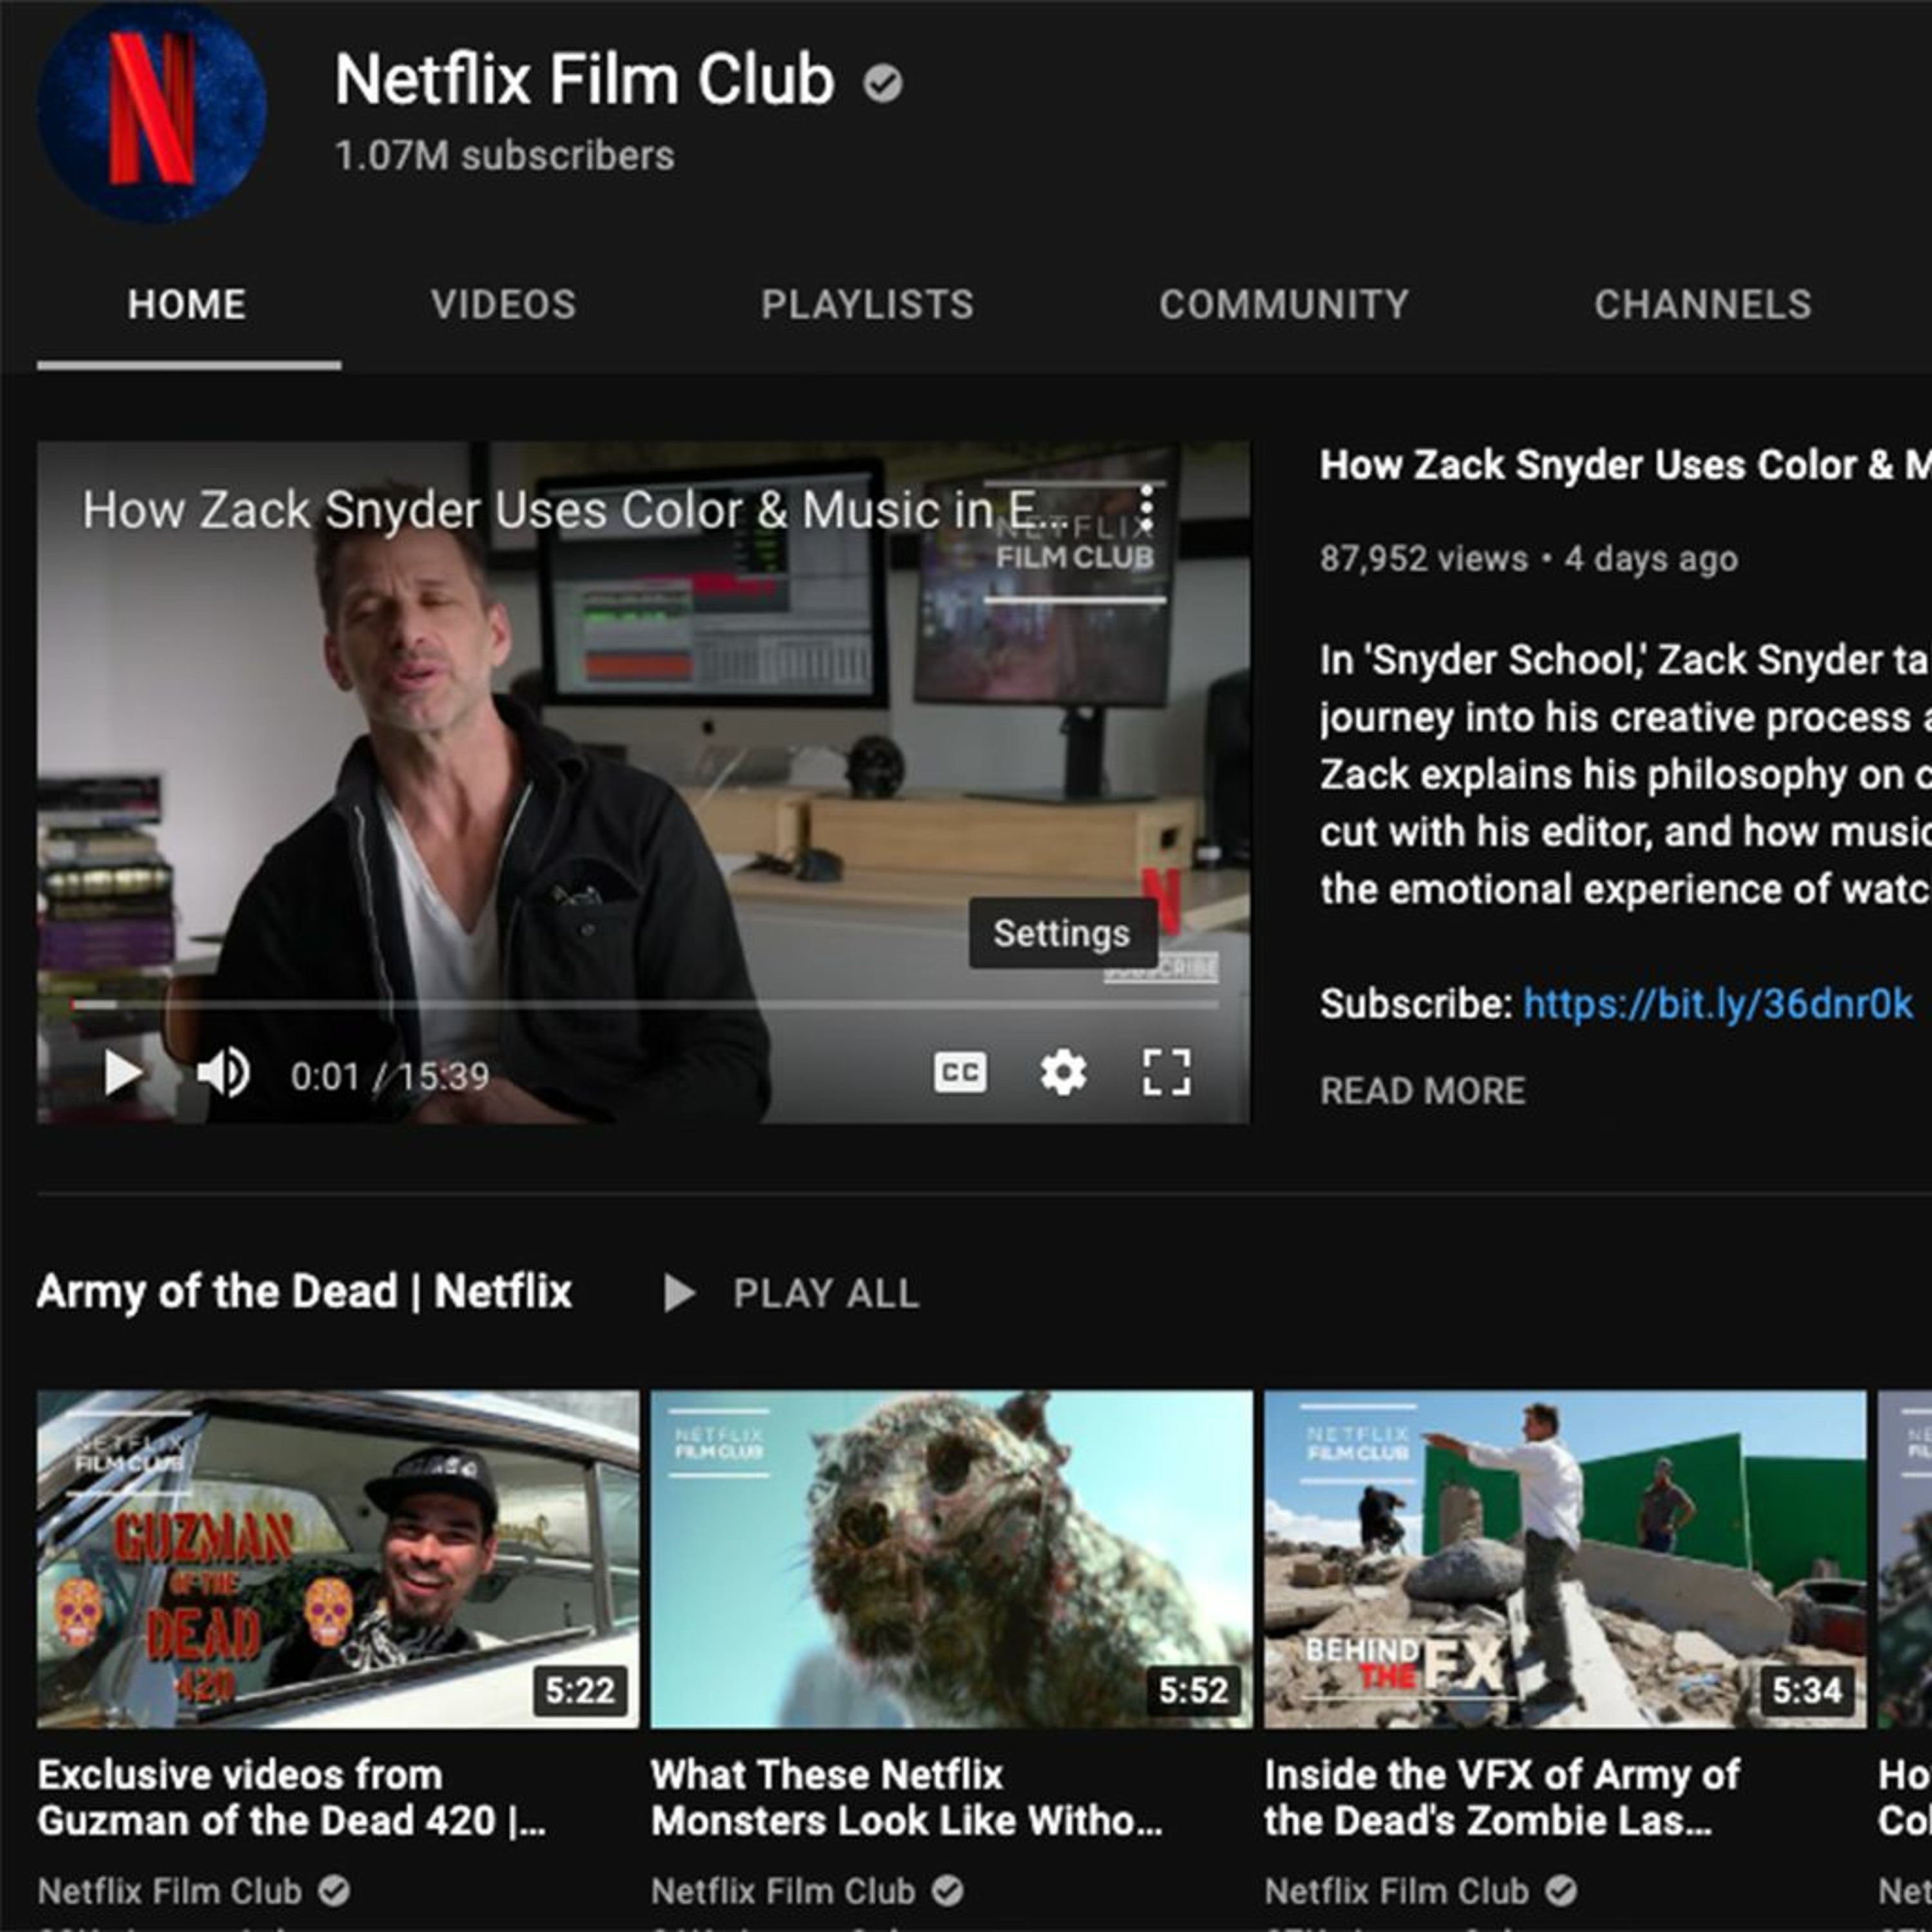Switch to the Playlists tab
Viewport: 1932px width, 1932px height.
click(x=867, y=304)
